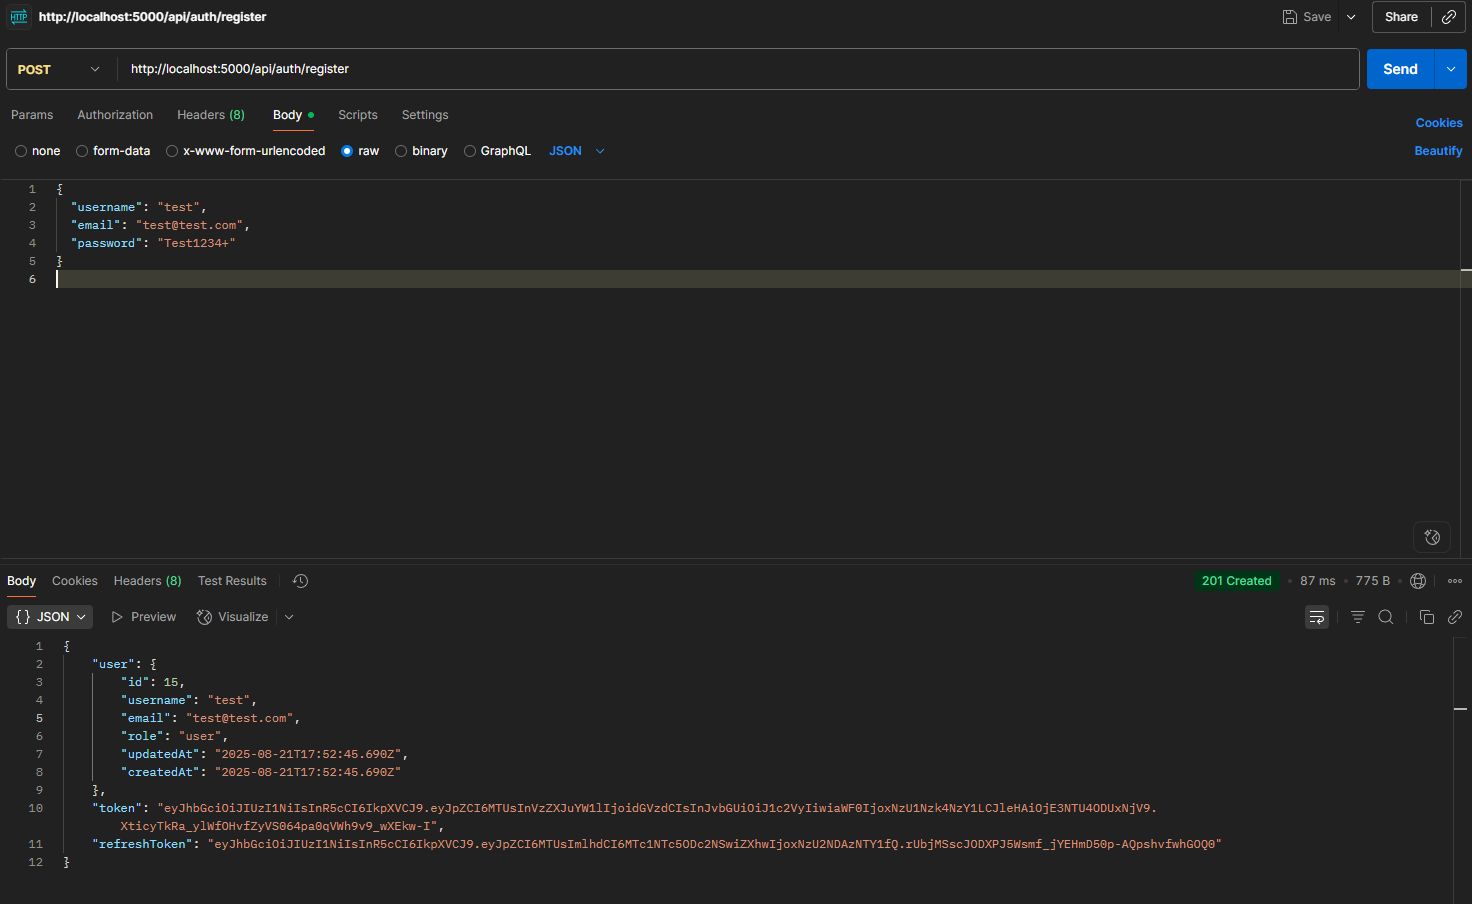Select the none body type radio

[x=21, y=151]
